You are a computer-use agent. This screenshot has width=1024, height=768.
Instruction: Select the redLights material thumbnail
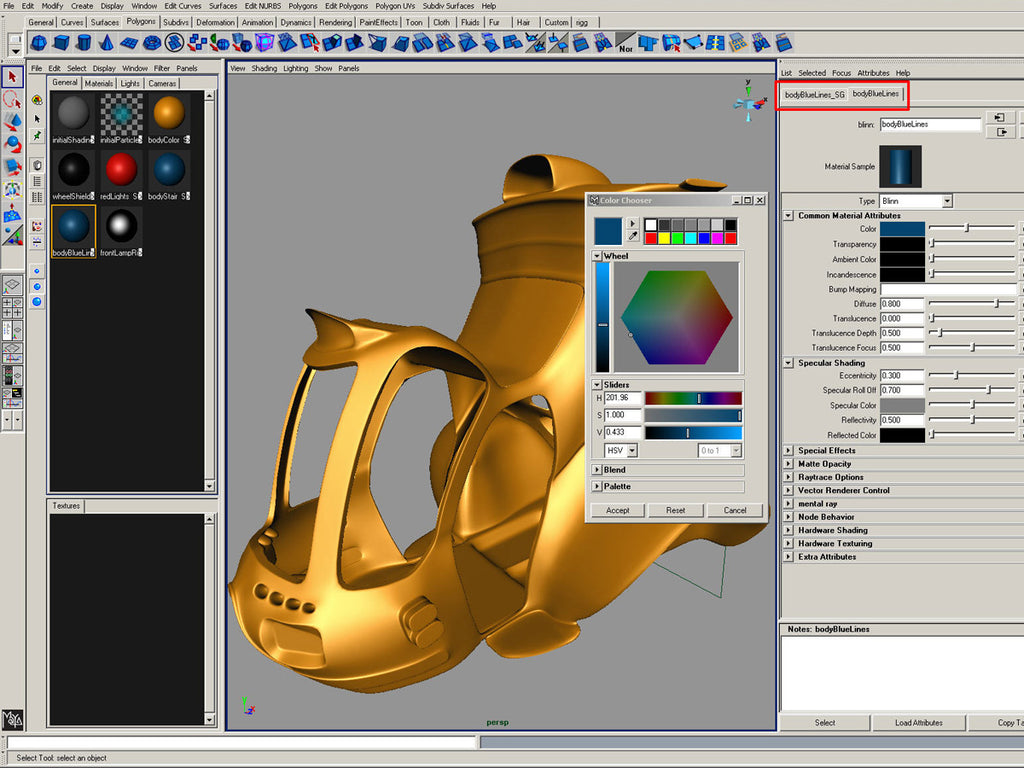(x=120, y=170)
